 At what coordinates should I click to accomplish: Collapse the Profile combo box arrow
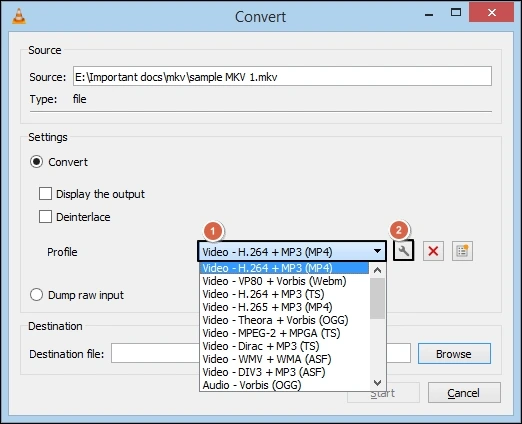[x=377, y=251]
